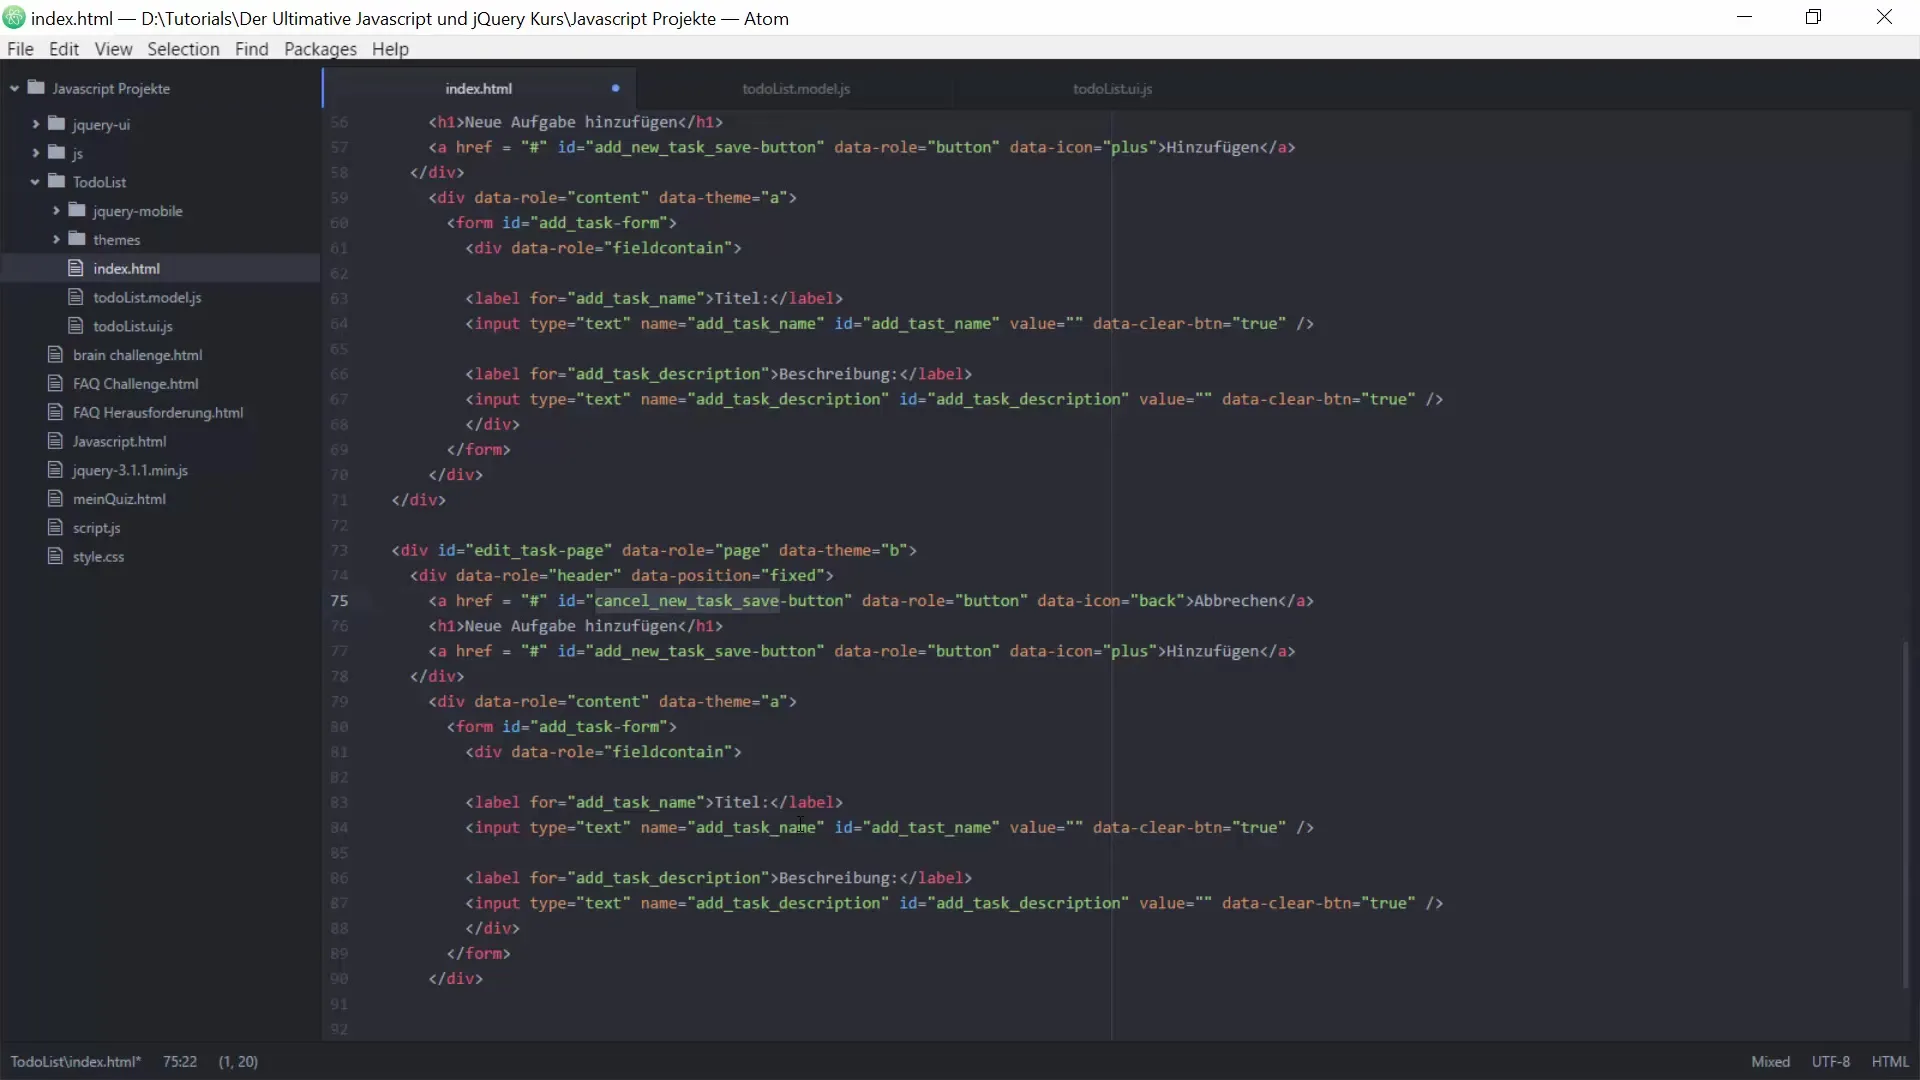The image size is (1920, 1080).
Task: Click line number 83 in the gutter
Action: click(339, 802)
